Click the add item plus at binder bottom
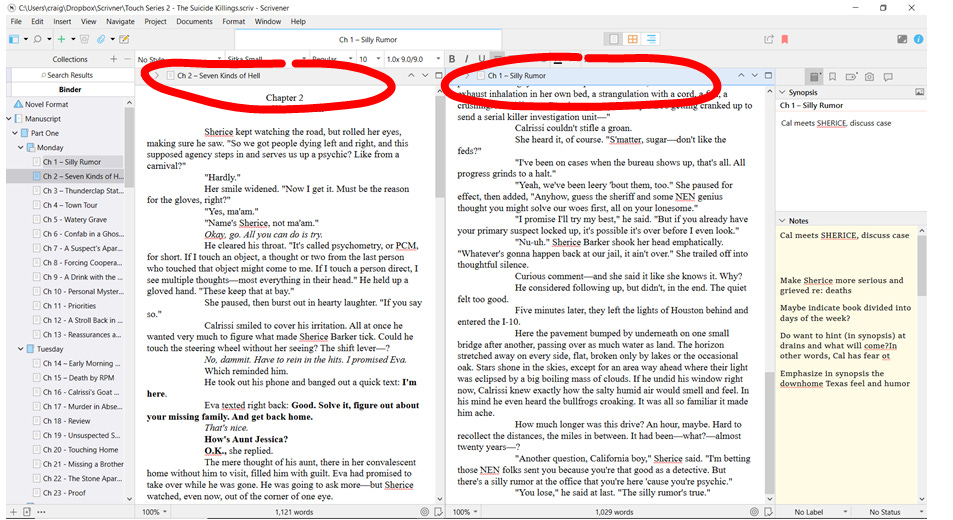 pyautogui.click(x=13, y=512)
